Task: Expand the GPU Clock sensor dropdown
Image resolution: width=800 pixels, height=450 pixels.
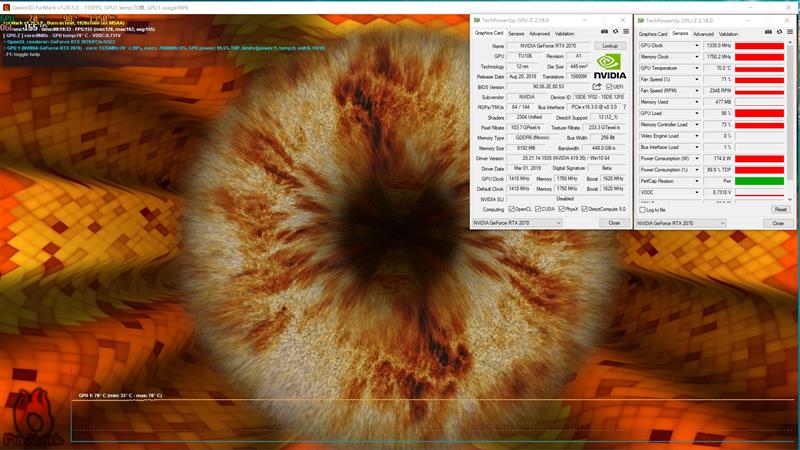Action: coord(698,45)
